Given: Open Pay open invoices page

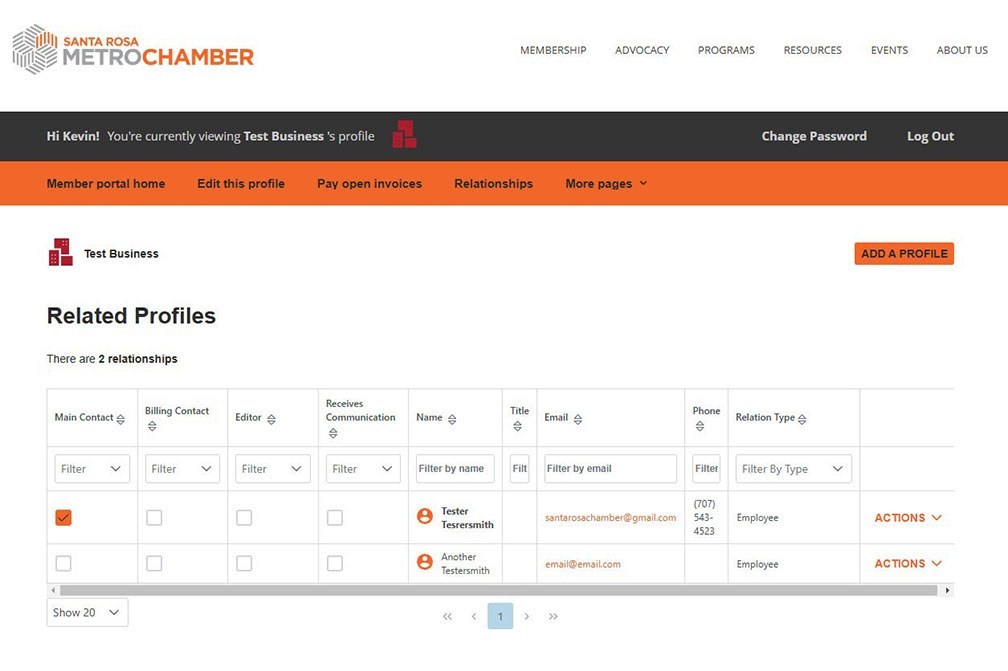Looking at the screenshot, I should pyautogui.click(x=370, y=184).
